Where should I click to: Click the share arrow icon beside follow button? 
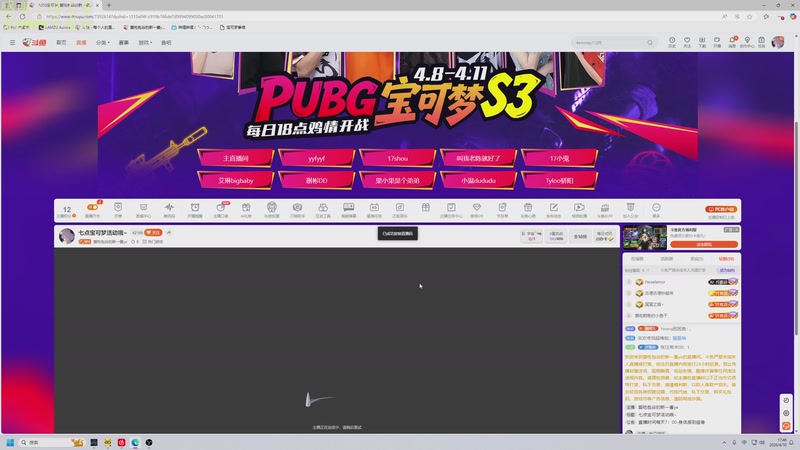pyautogui.click(x=169, y=233)
